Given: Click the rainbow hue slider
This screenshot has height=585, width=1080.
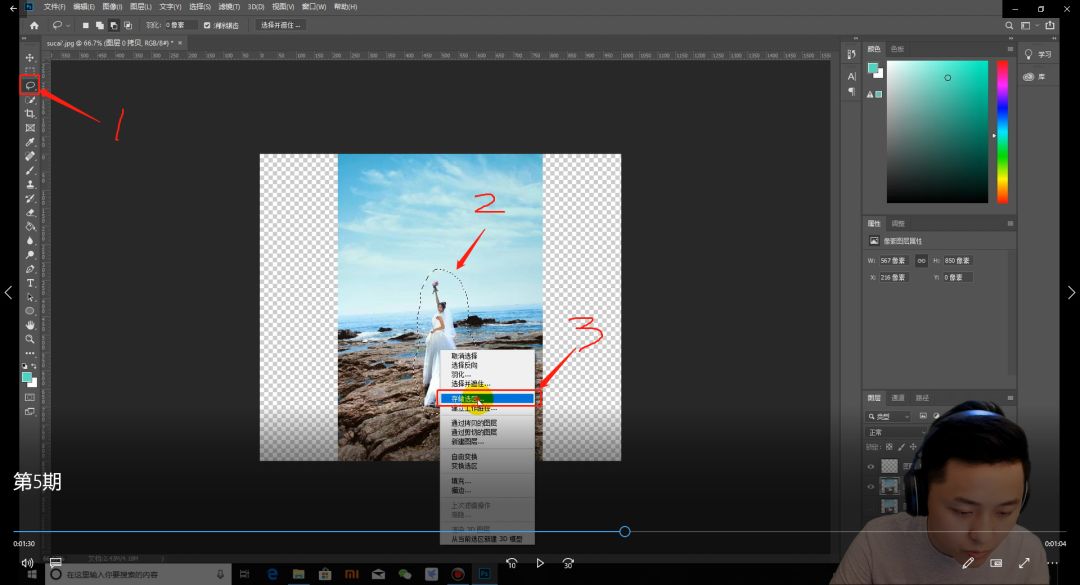Looking at the screenshot, I should point(1002,132).
